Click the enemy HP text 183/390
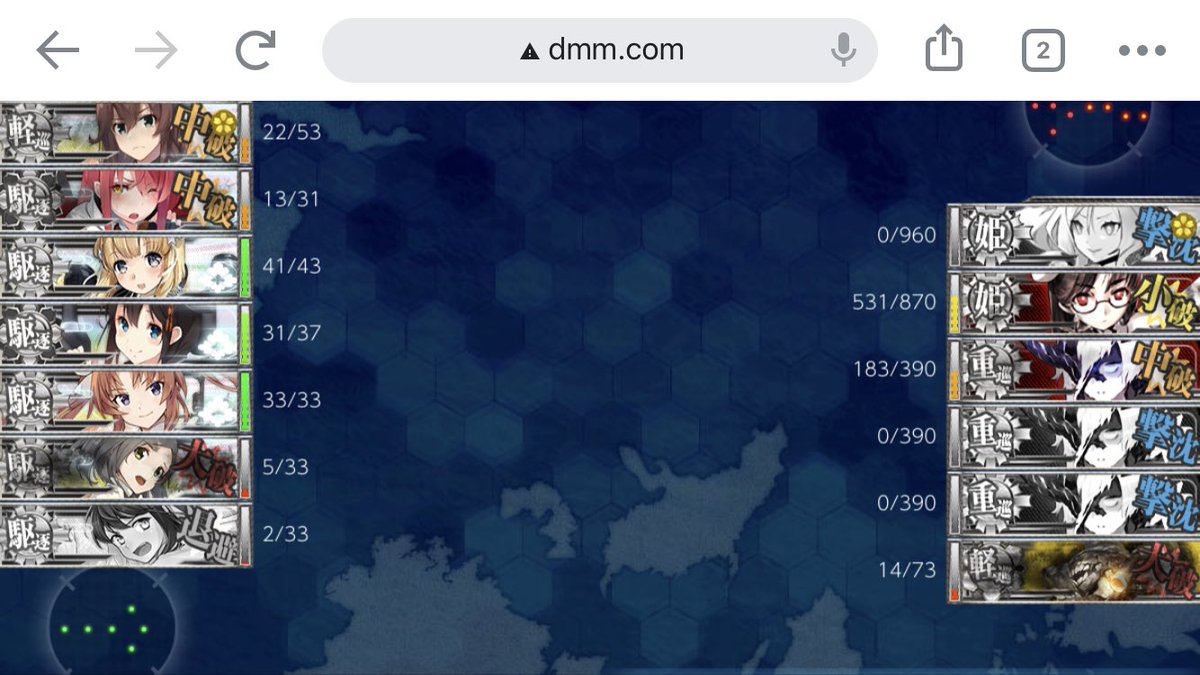Viewport: 1200px width, 675px height. [x=895, y=369]
